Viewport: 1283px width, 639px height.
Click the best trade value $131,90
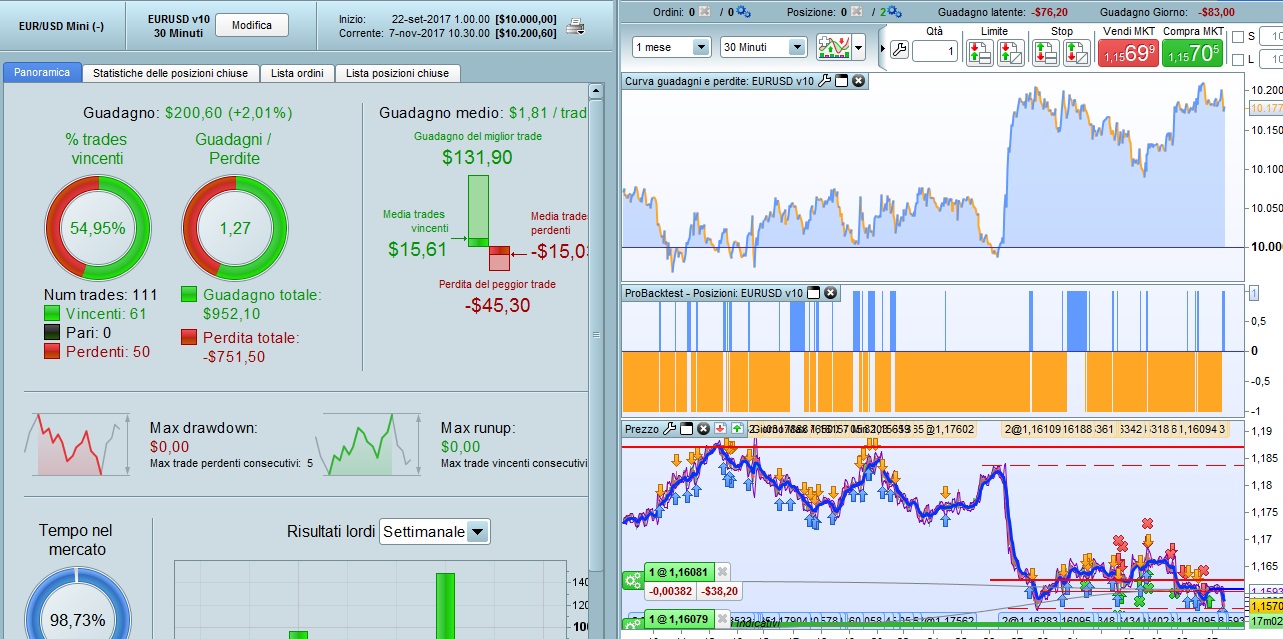(x=477, y=157)
